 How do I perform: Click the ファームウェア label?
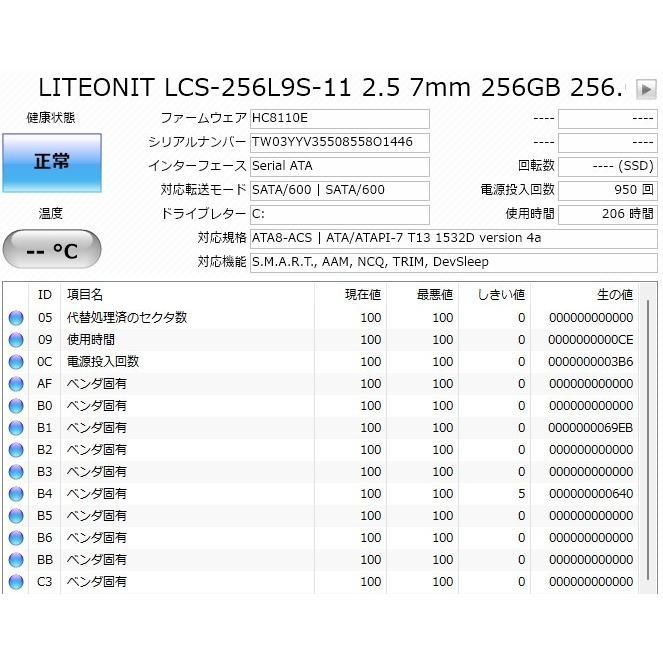203,118
